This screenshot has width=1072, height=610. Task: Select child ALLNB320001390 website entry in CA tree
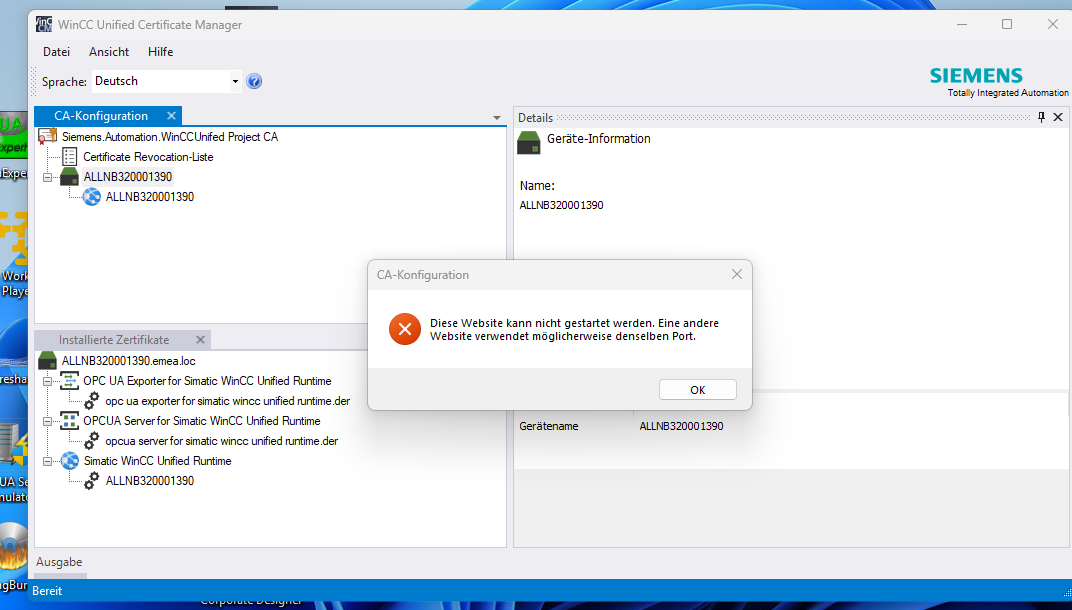(150, 197)
